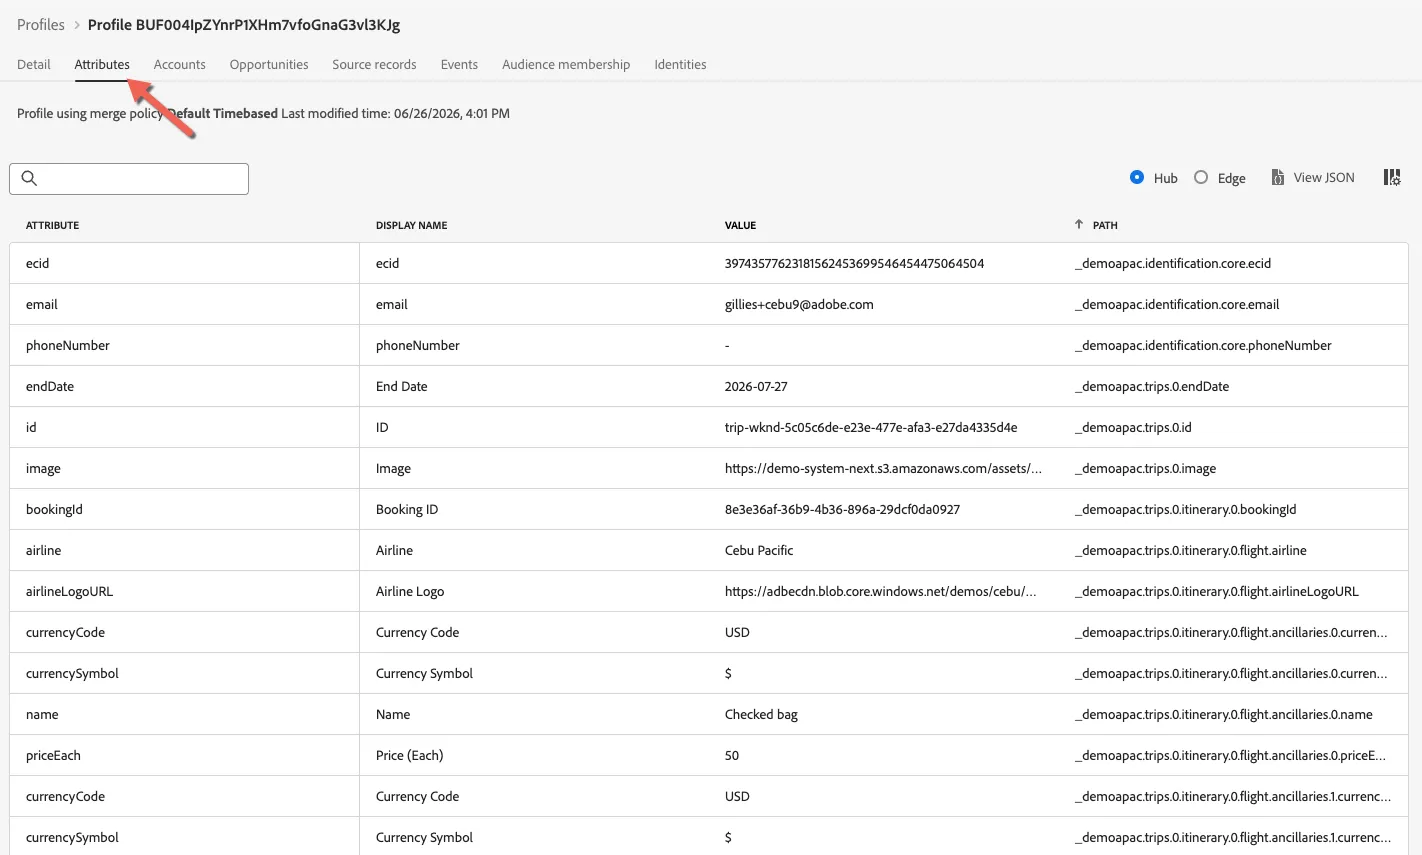The image size is (1422, 855).
Task: Click the priceEach value 50
Action: (x=732, y=756)
